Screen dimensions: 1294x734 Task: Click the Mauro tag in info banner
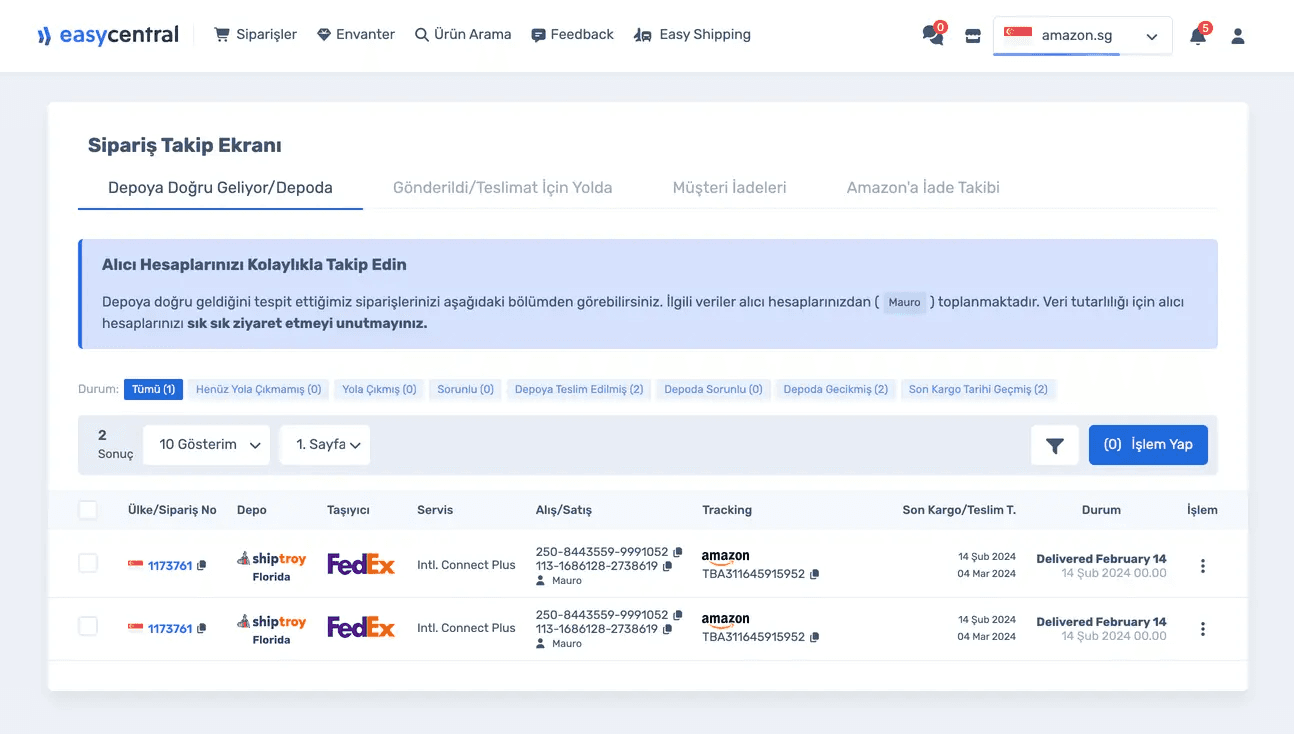pos(904,302)
